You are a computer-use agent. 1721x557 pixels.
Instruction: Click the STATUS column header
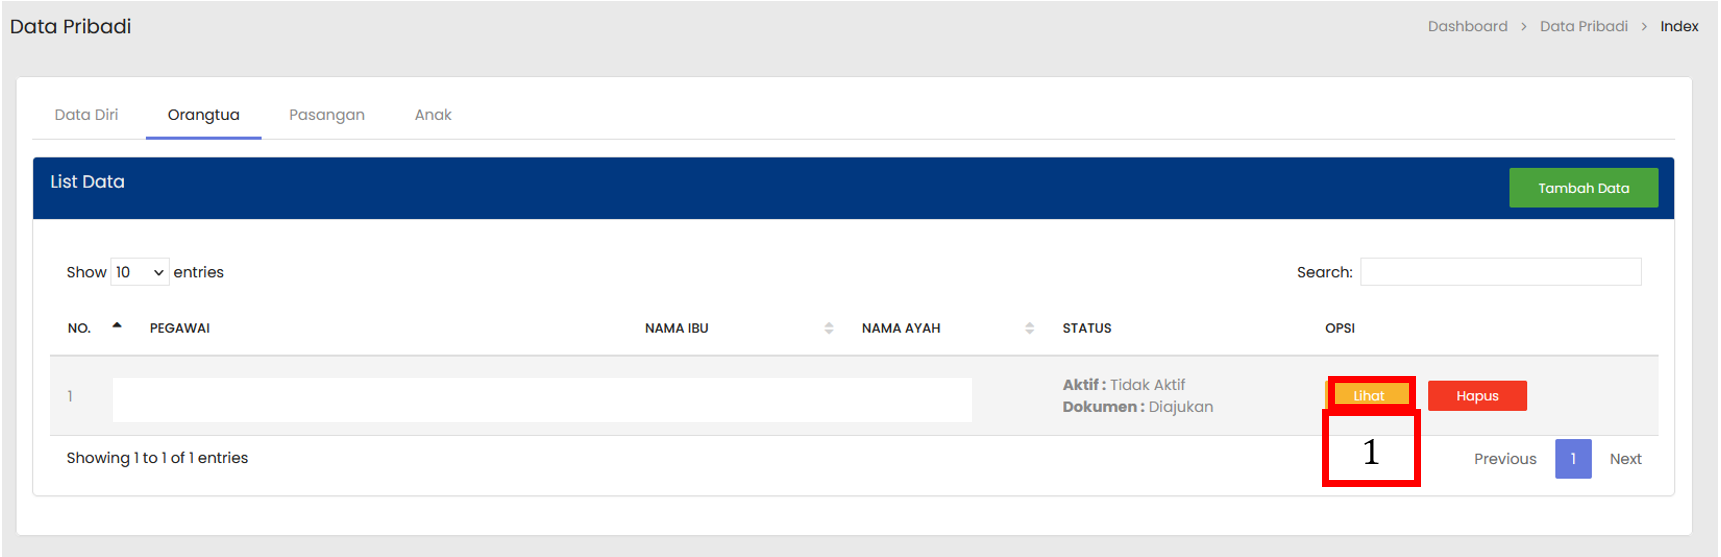[1086, 328]
